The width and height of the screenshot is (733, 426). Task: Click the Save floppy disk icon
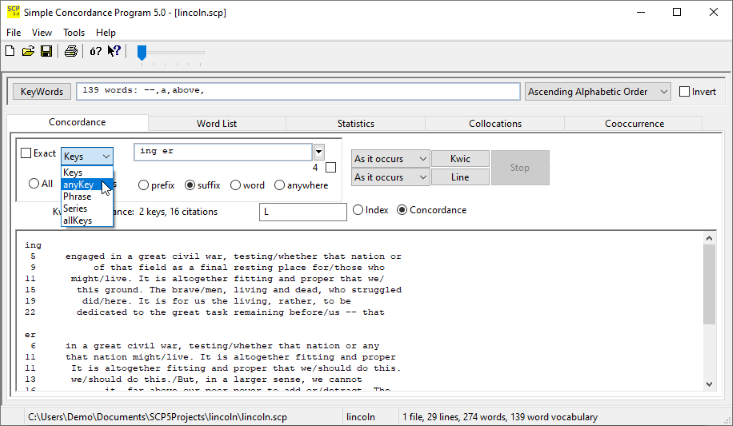click(x=46, y=52)
